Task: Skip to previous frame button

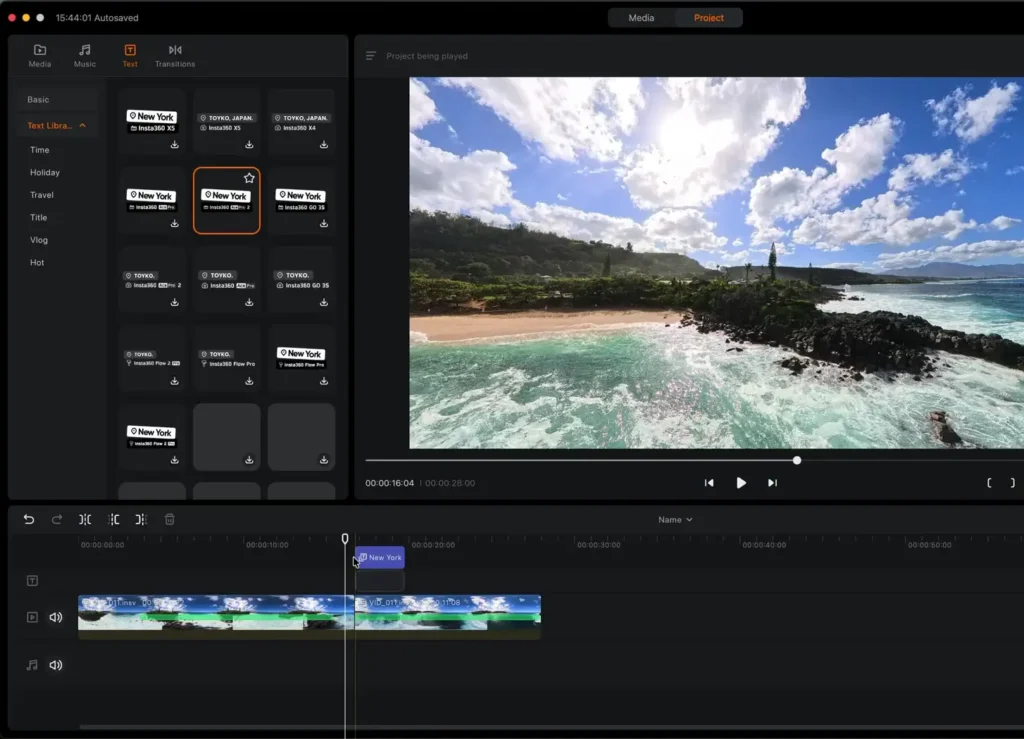Action: pyautogui.click(x=709, y=483)
